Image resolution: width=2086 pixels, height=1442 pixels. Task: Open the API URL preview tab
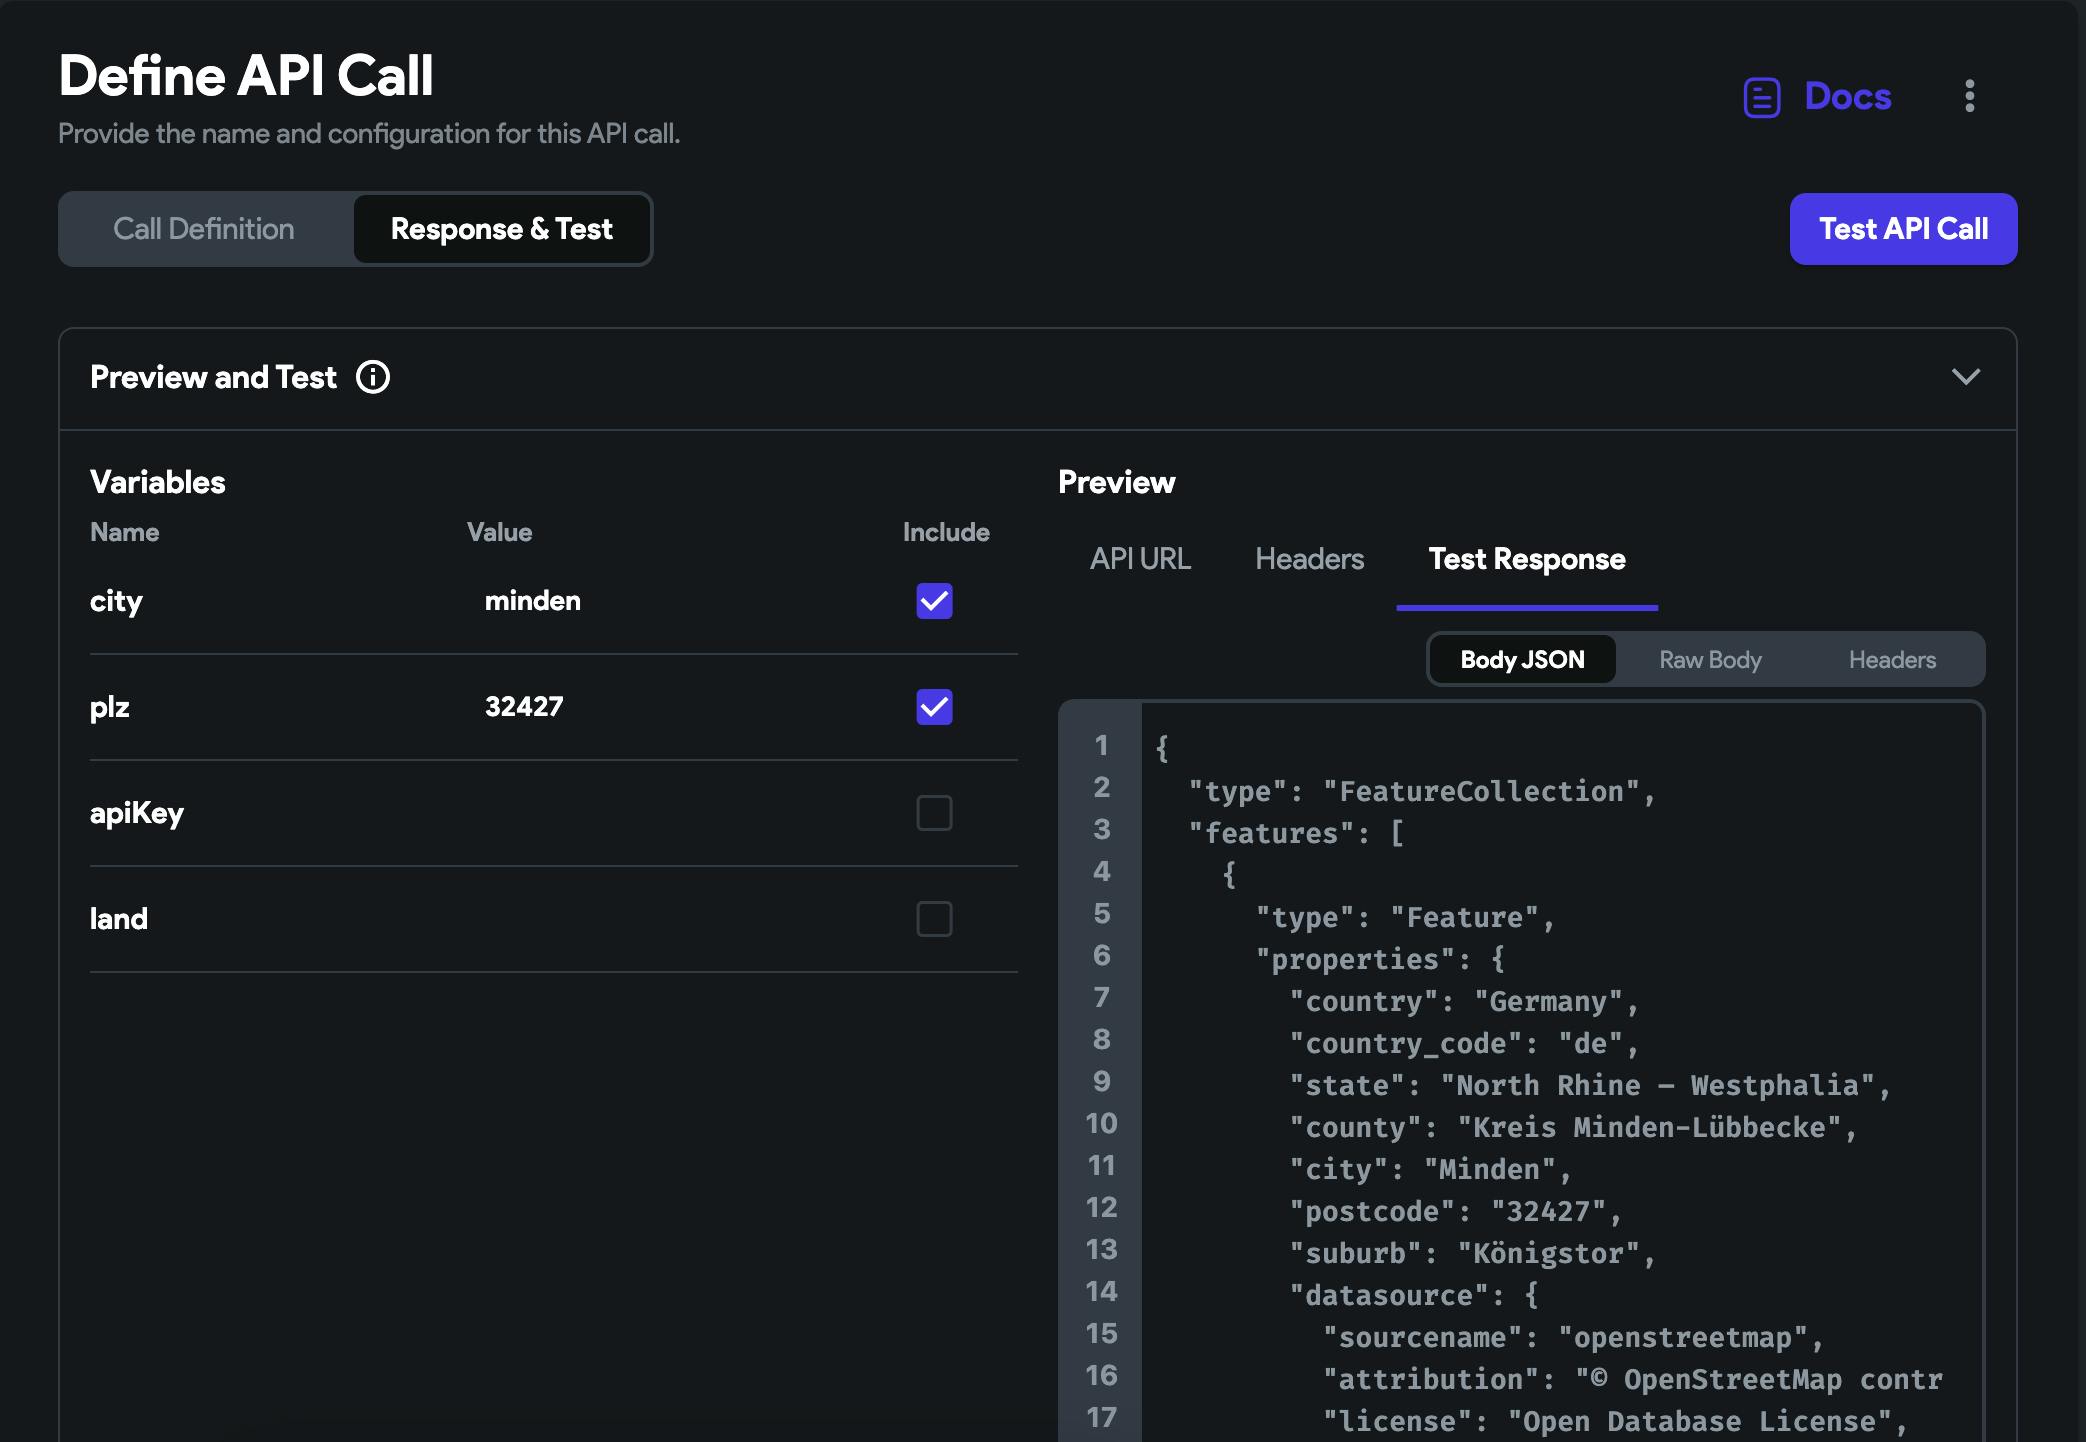(1140, 559)
